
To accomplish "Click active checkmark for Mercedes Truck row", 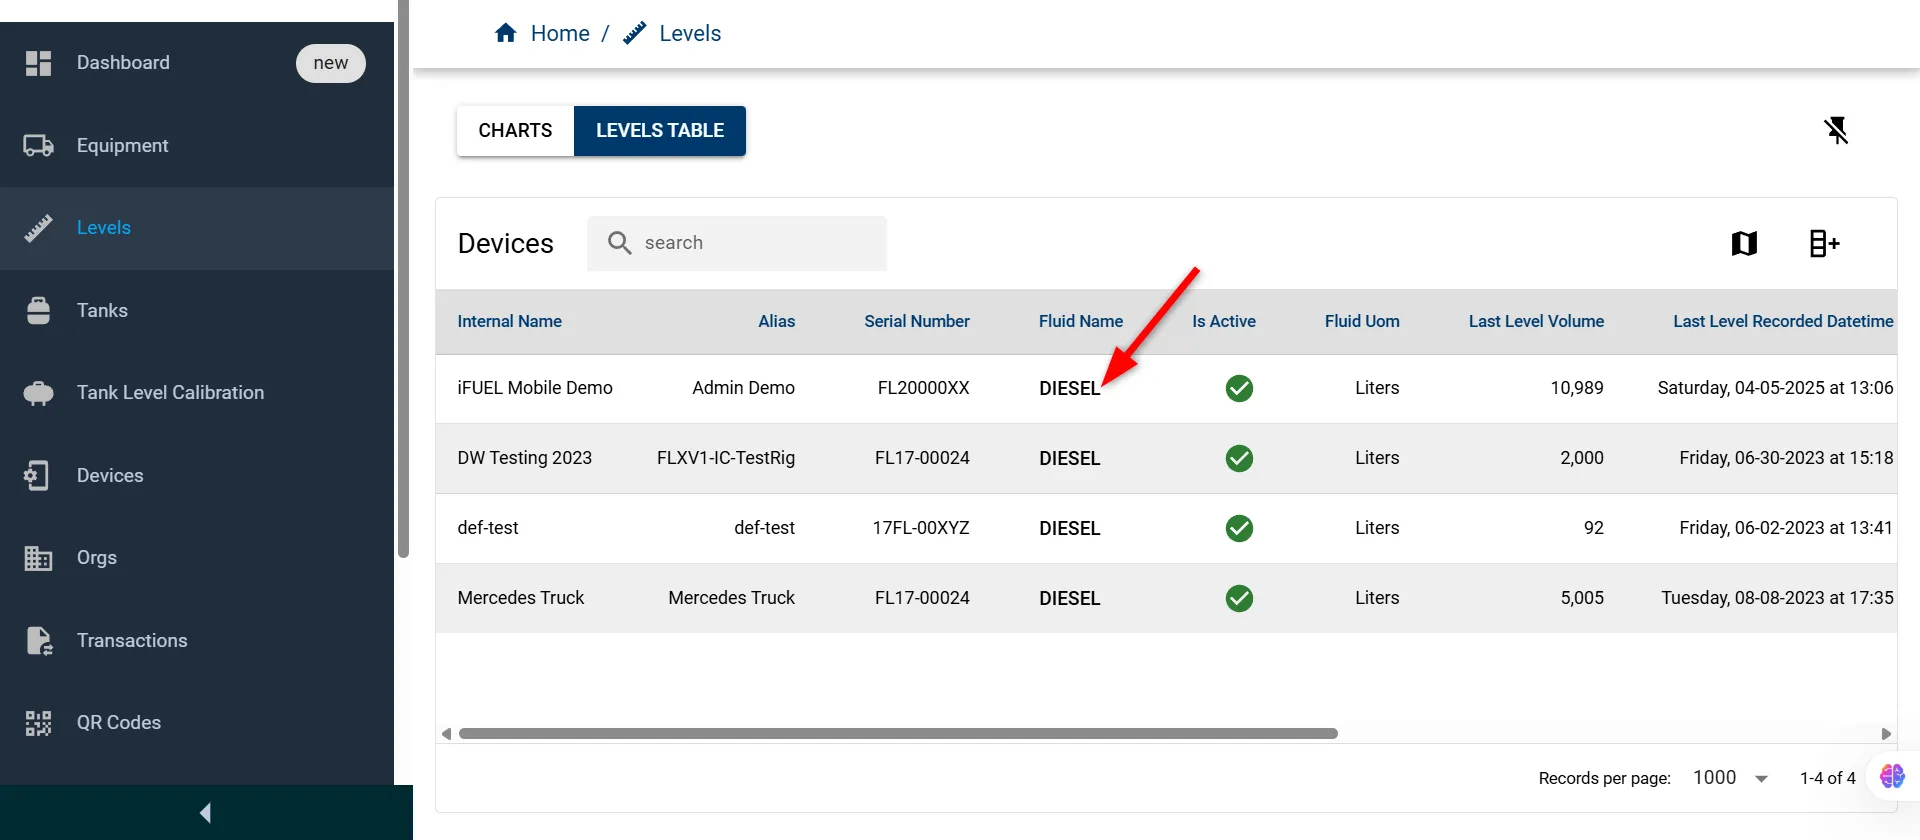I will coord(1239,598).
